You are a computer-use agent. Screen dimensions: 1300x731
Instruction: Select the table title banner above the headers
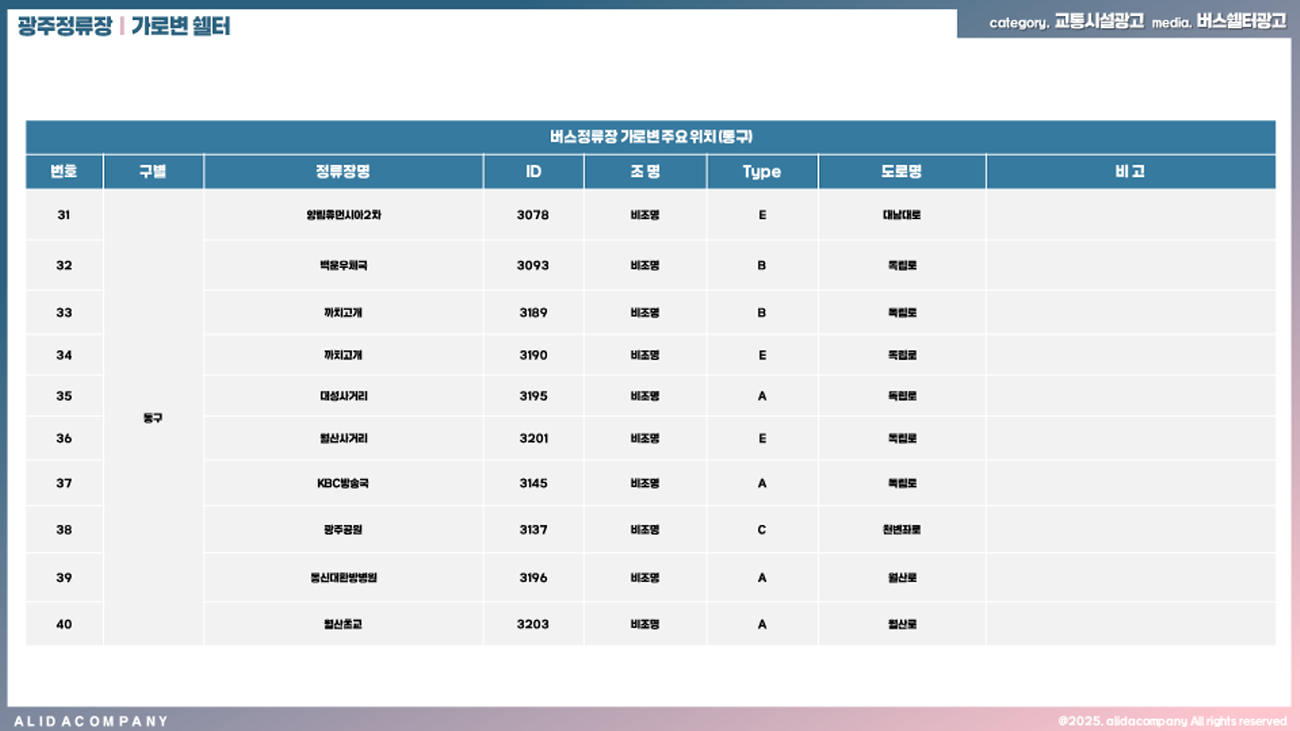point(650,137)
